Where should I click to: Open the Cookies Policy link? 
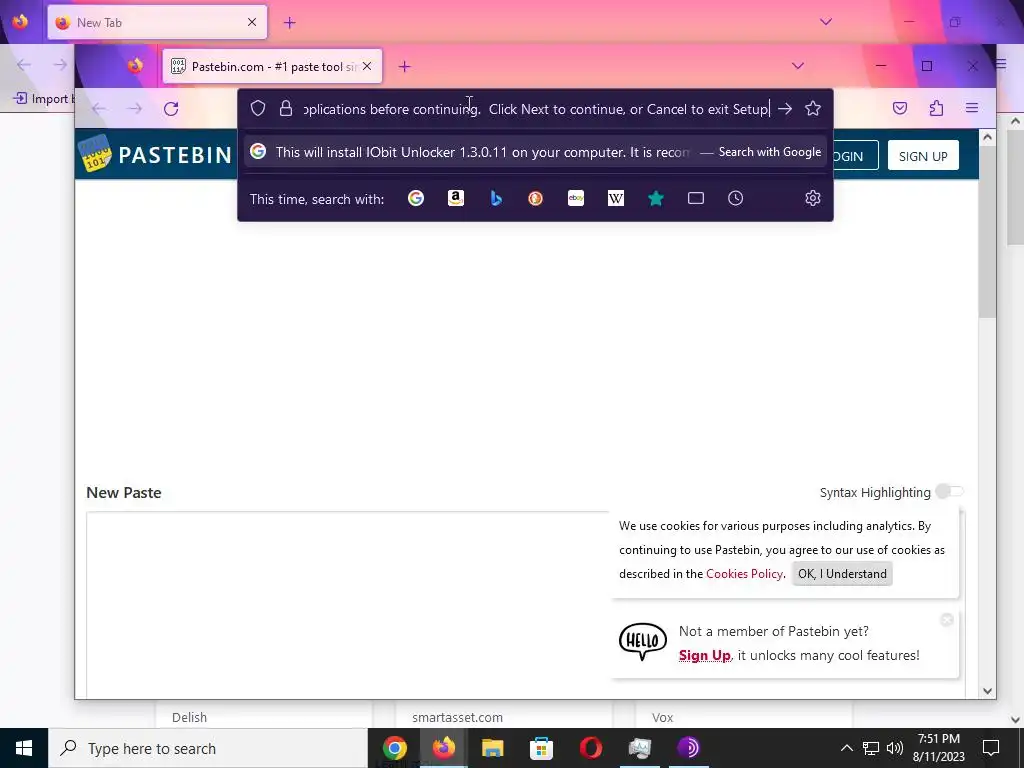coord(744,573)
